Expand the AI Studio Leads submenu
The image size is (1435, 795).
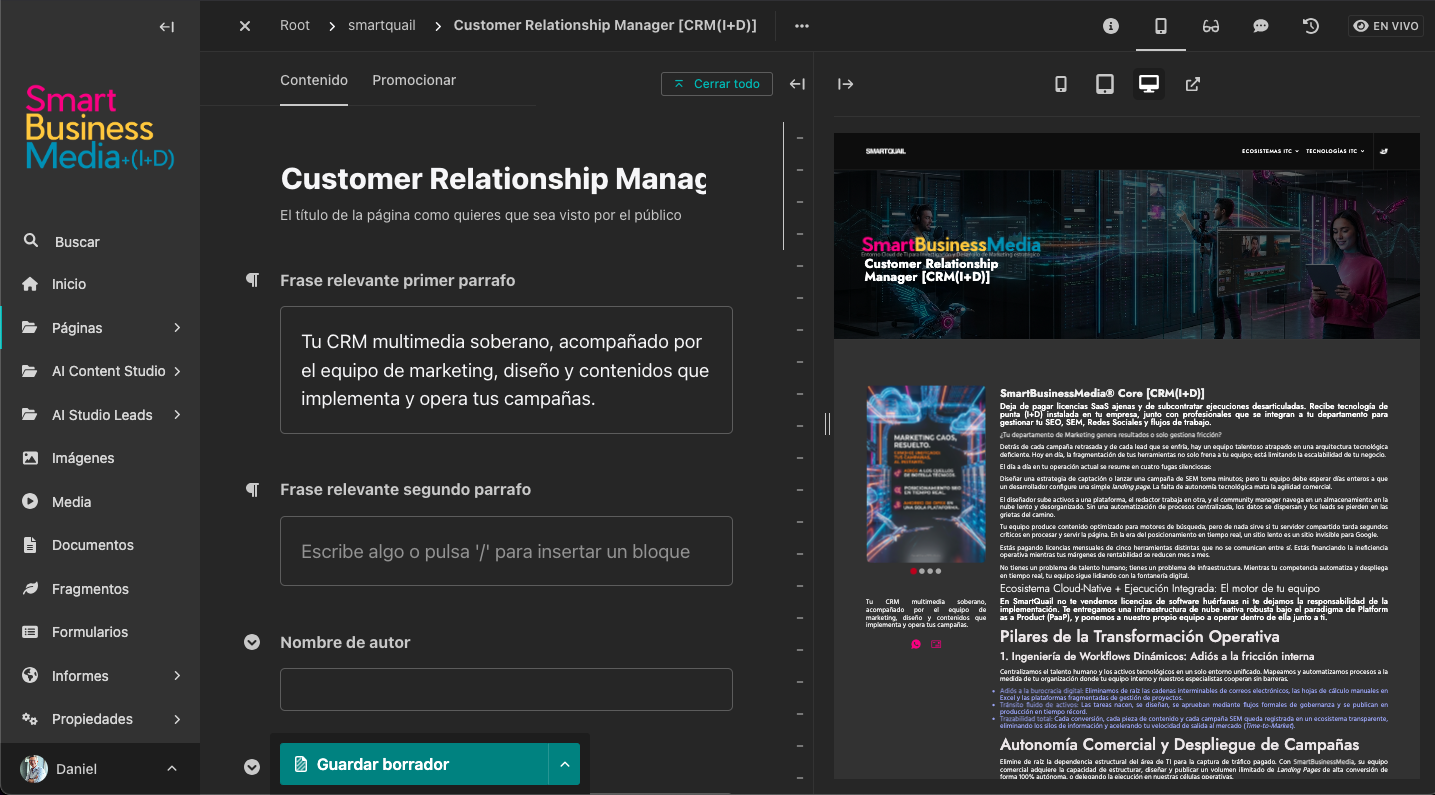(x=177, y=415)
